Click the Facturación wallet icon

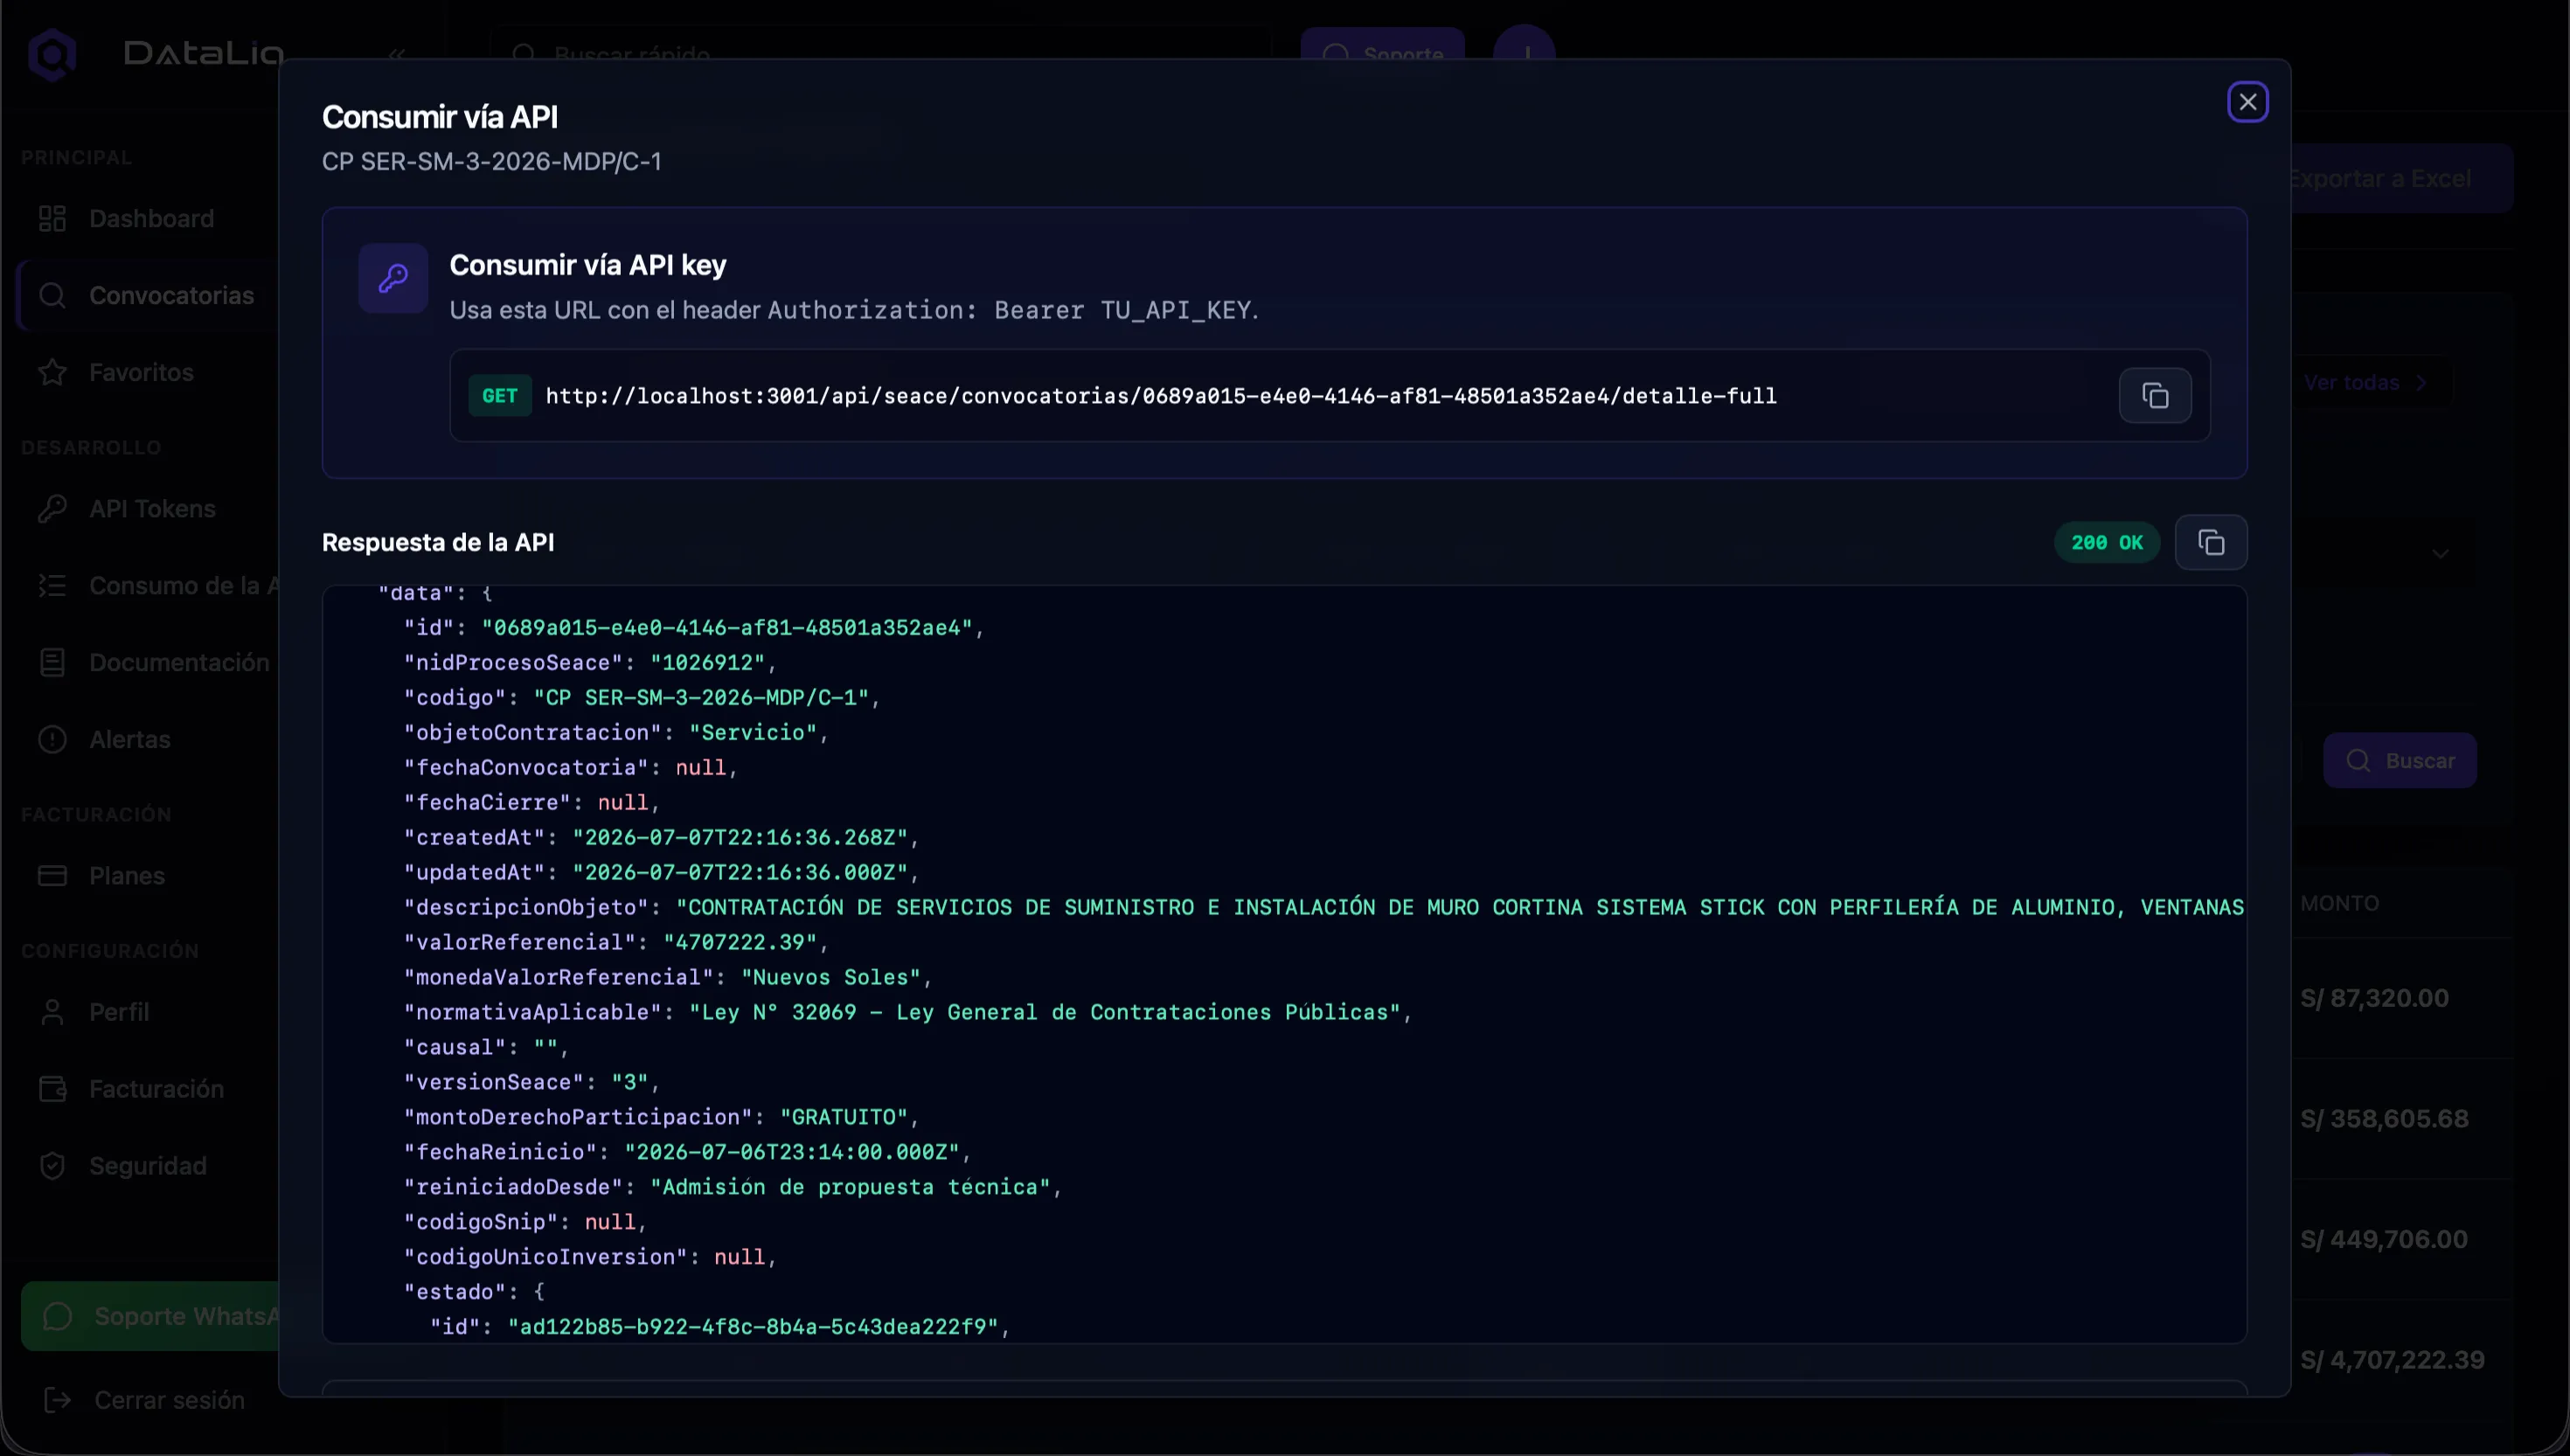52,1089
